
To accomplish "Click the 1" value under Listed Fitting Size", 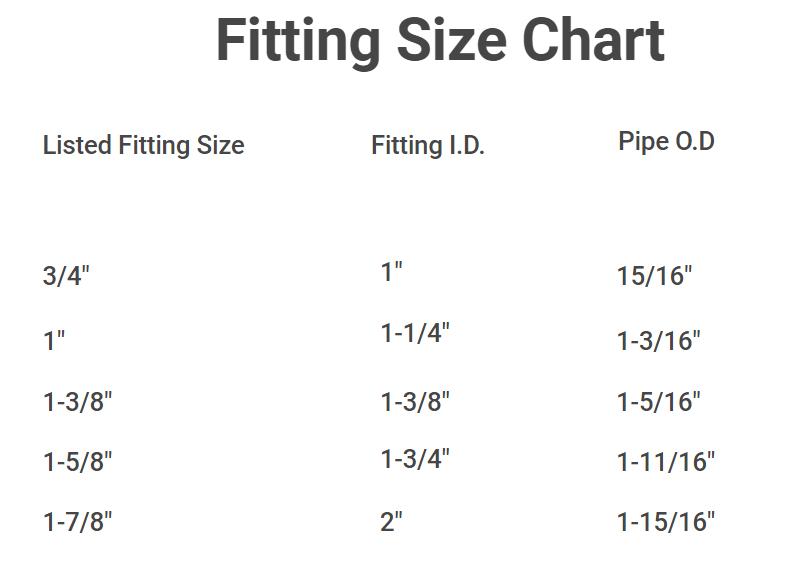I will [x=54, y=340].
